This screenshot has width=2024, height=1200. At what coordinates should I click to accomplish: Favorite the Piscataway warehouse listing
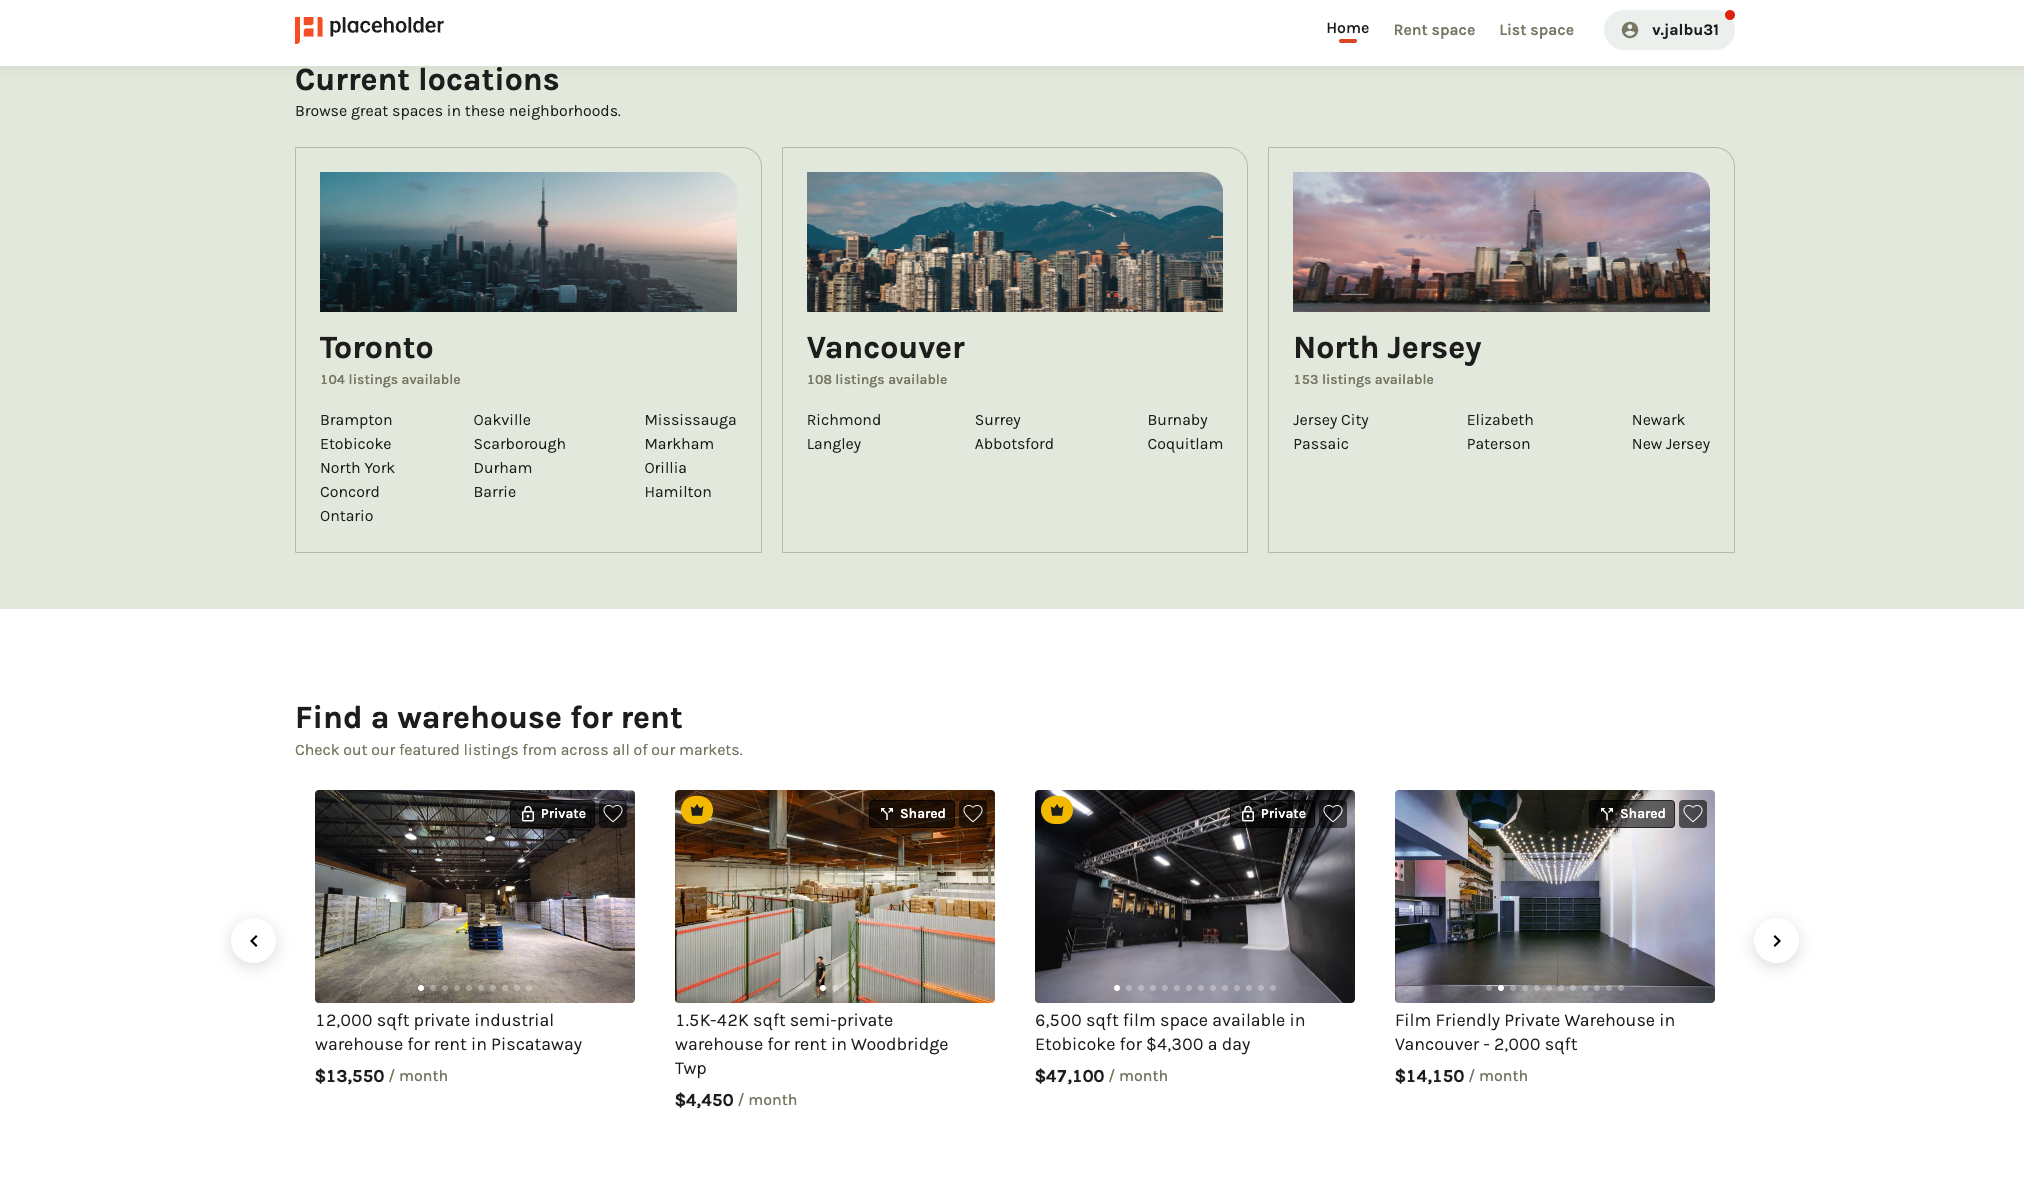click(613, 813)
